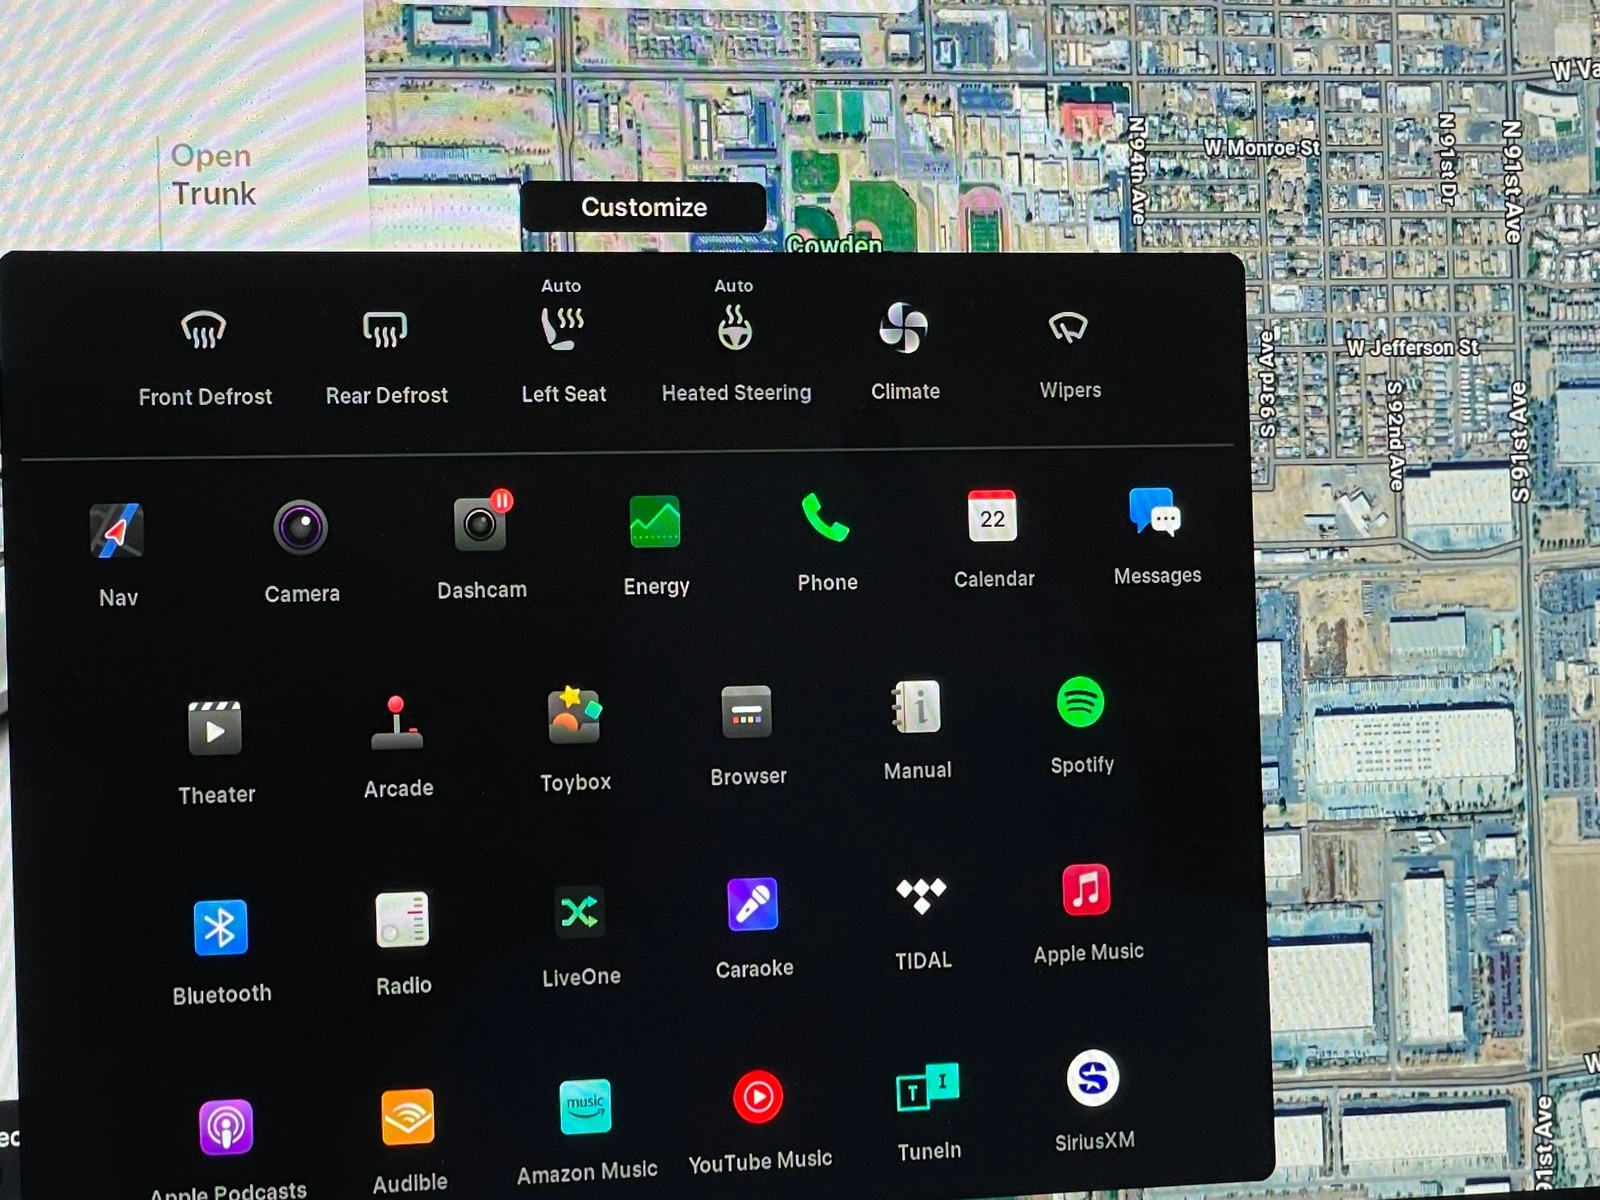Launch the Theater app

pyautogui.click(x=215, y=728)
